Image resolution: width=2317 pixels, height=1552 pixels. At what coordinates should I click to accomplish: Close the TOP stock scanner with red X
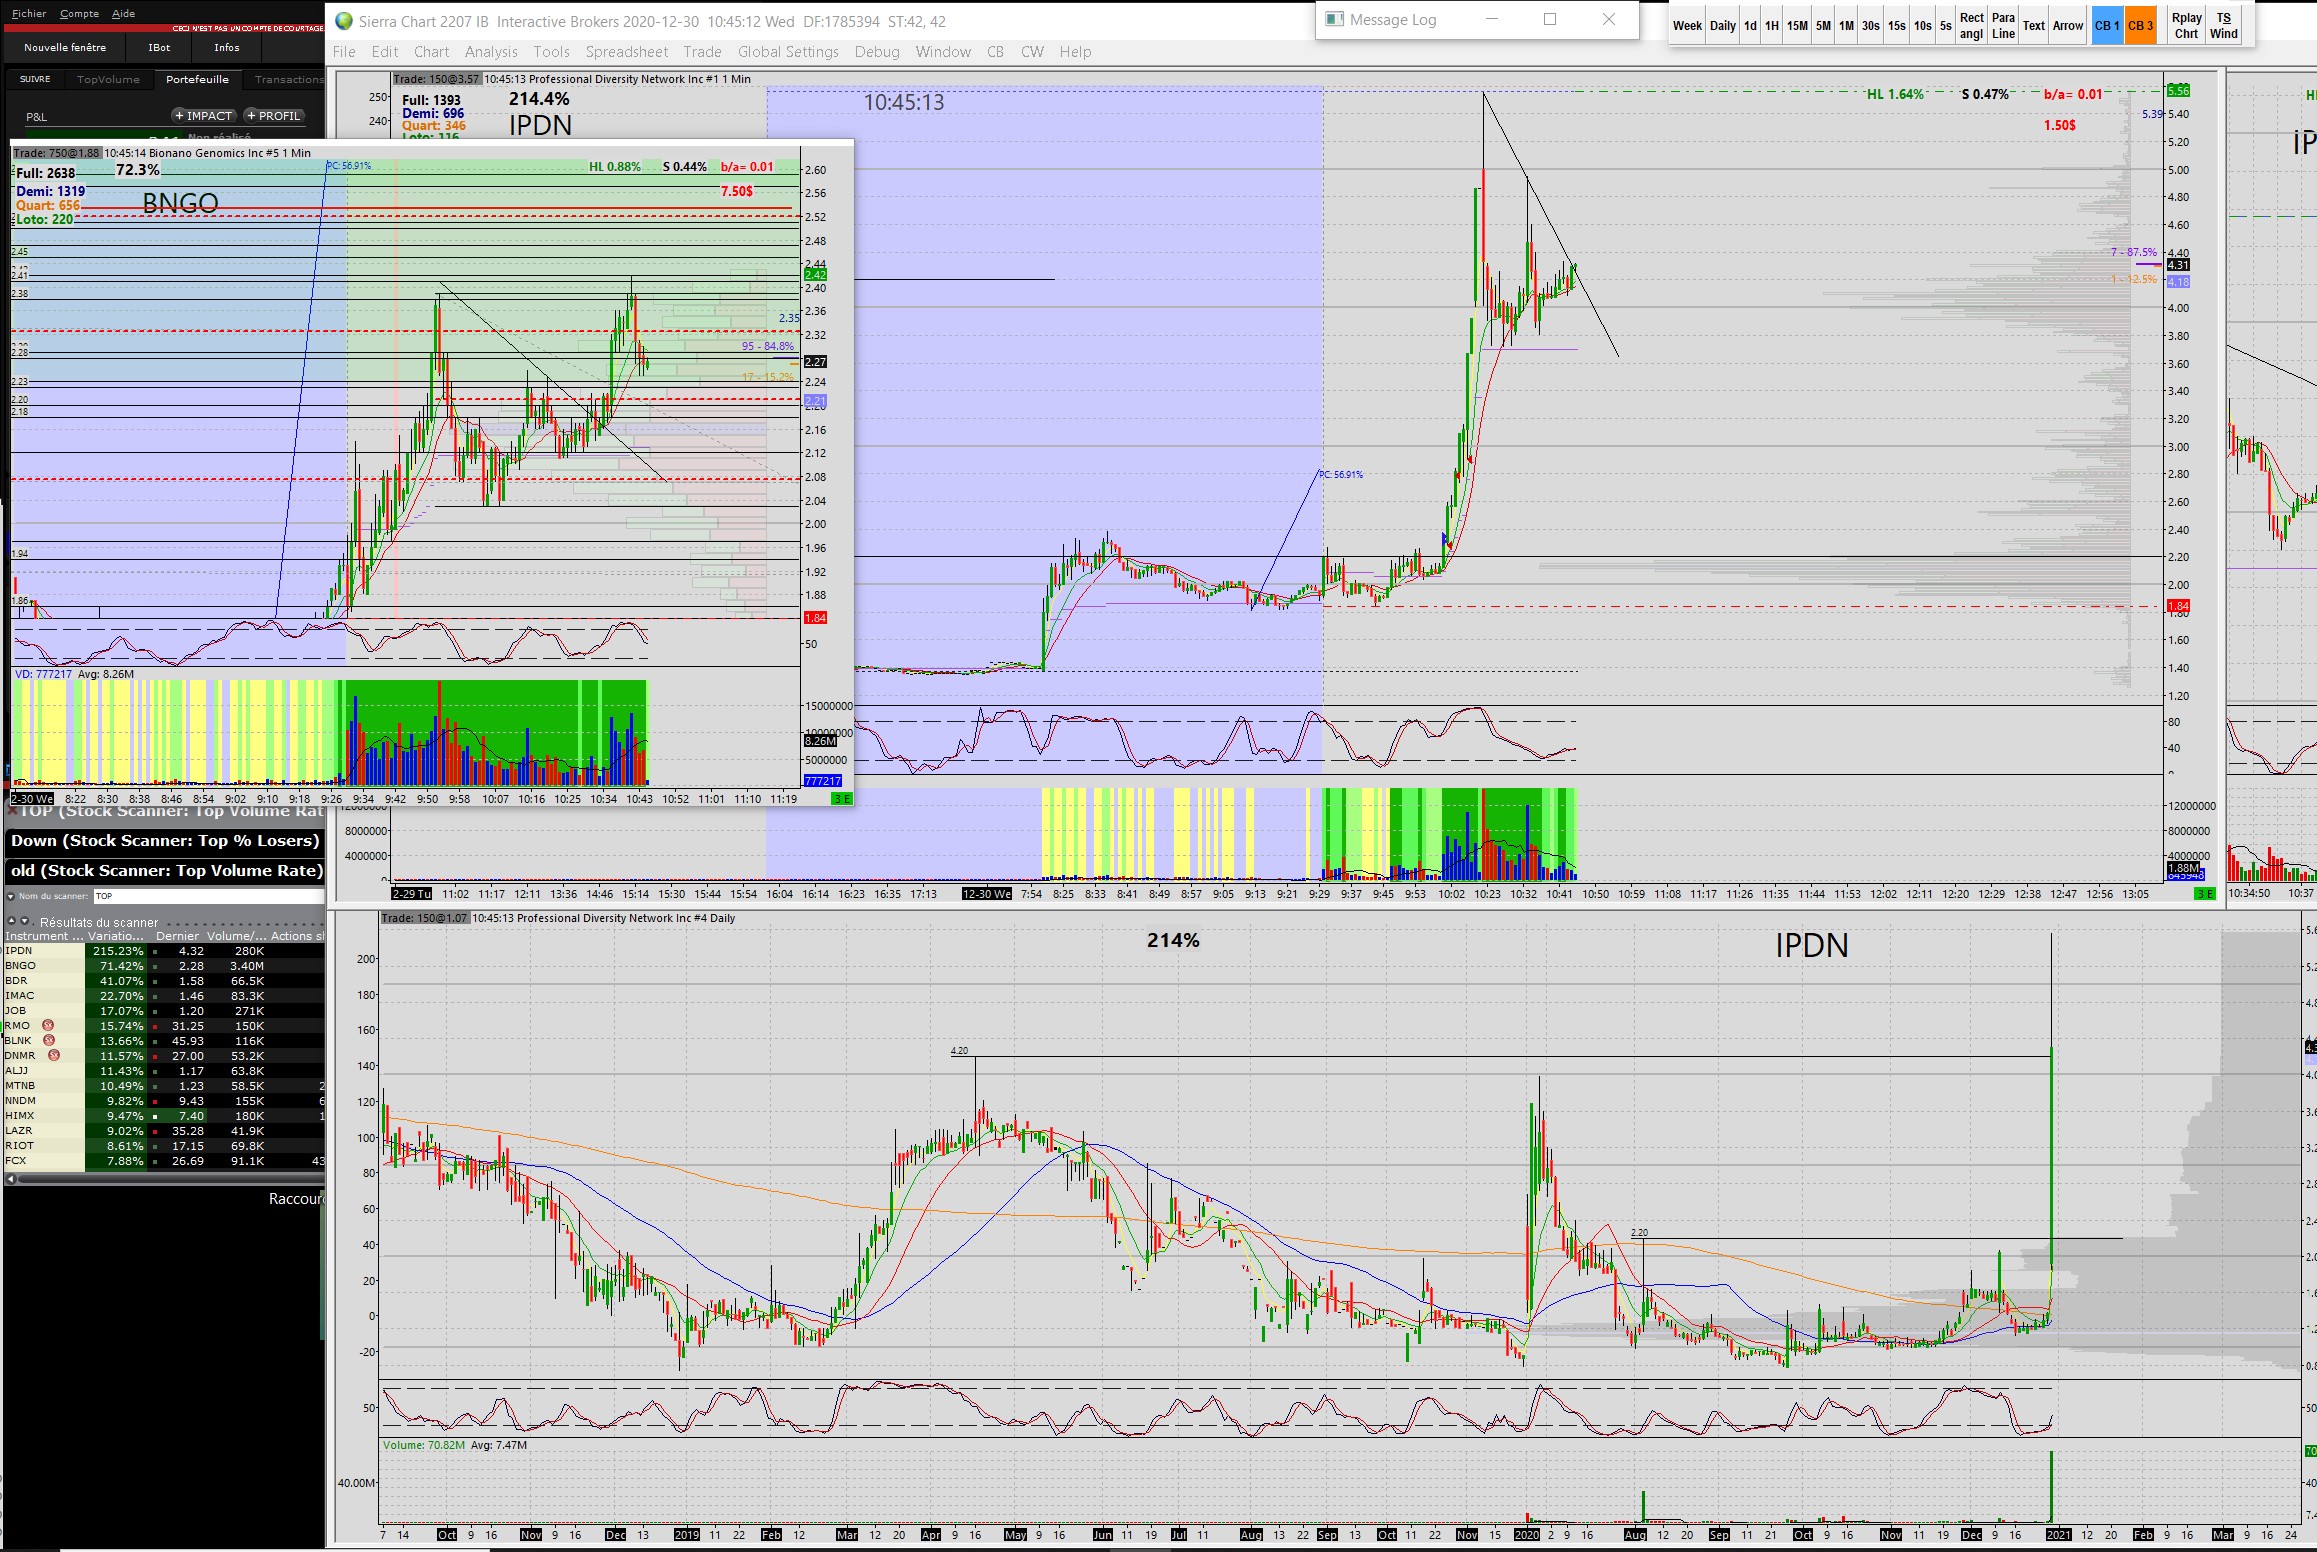[x=13, y=811]
